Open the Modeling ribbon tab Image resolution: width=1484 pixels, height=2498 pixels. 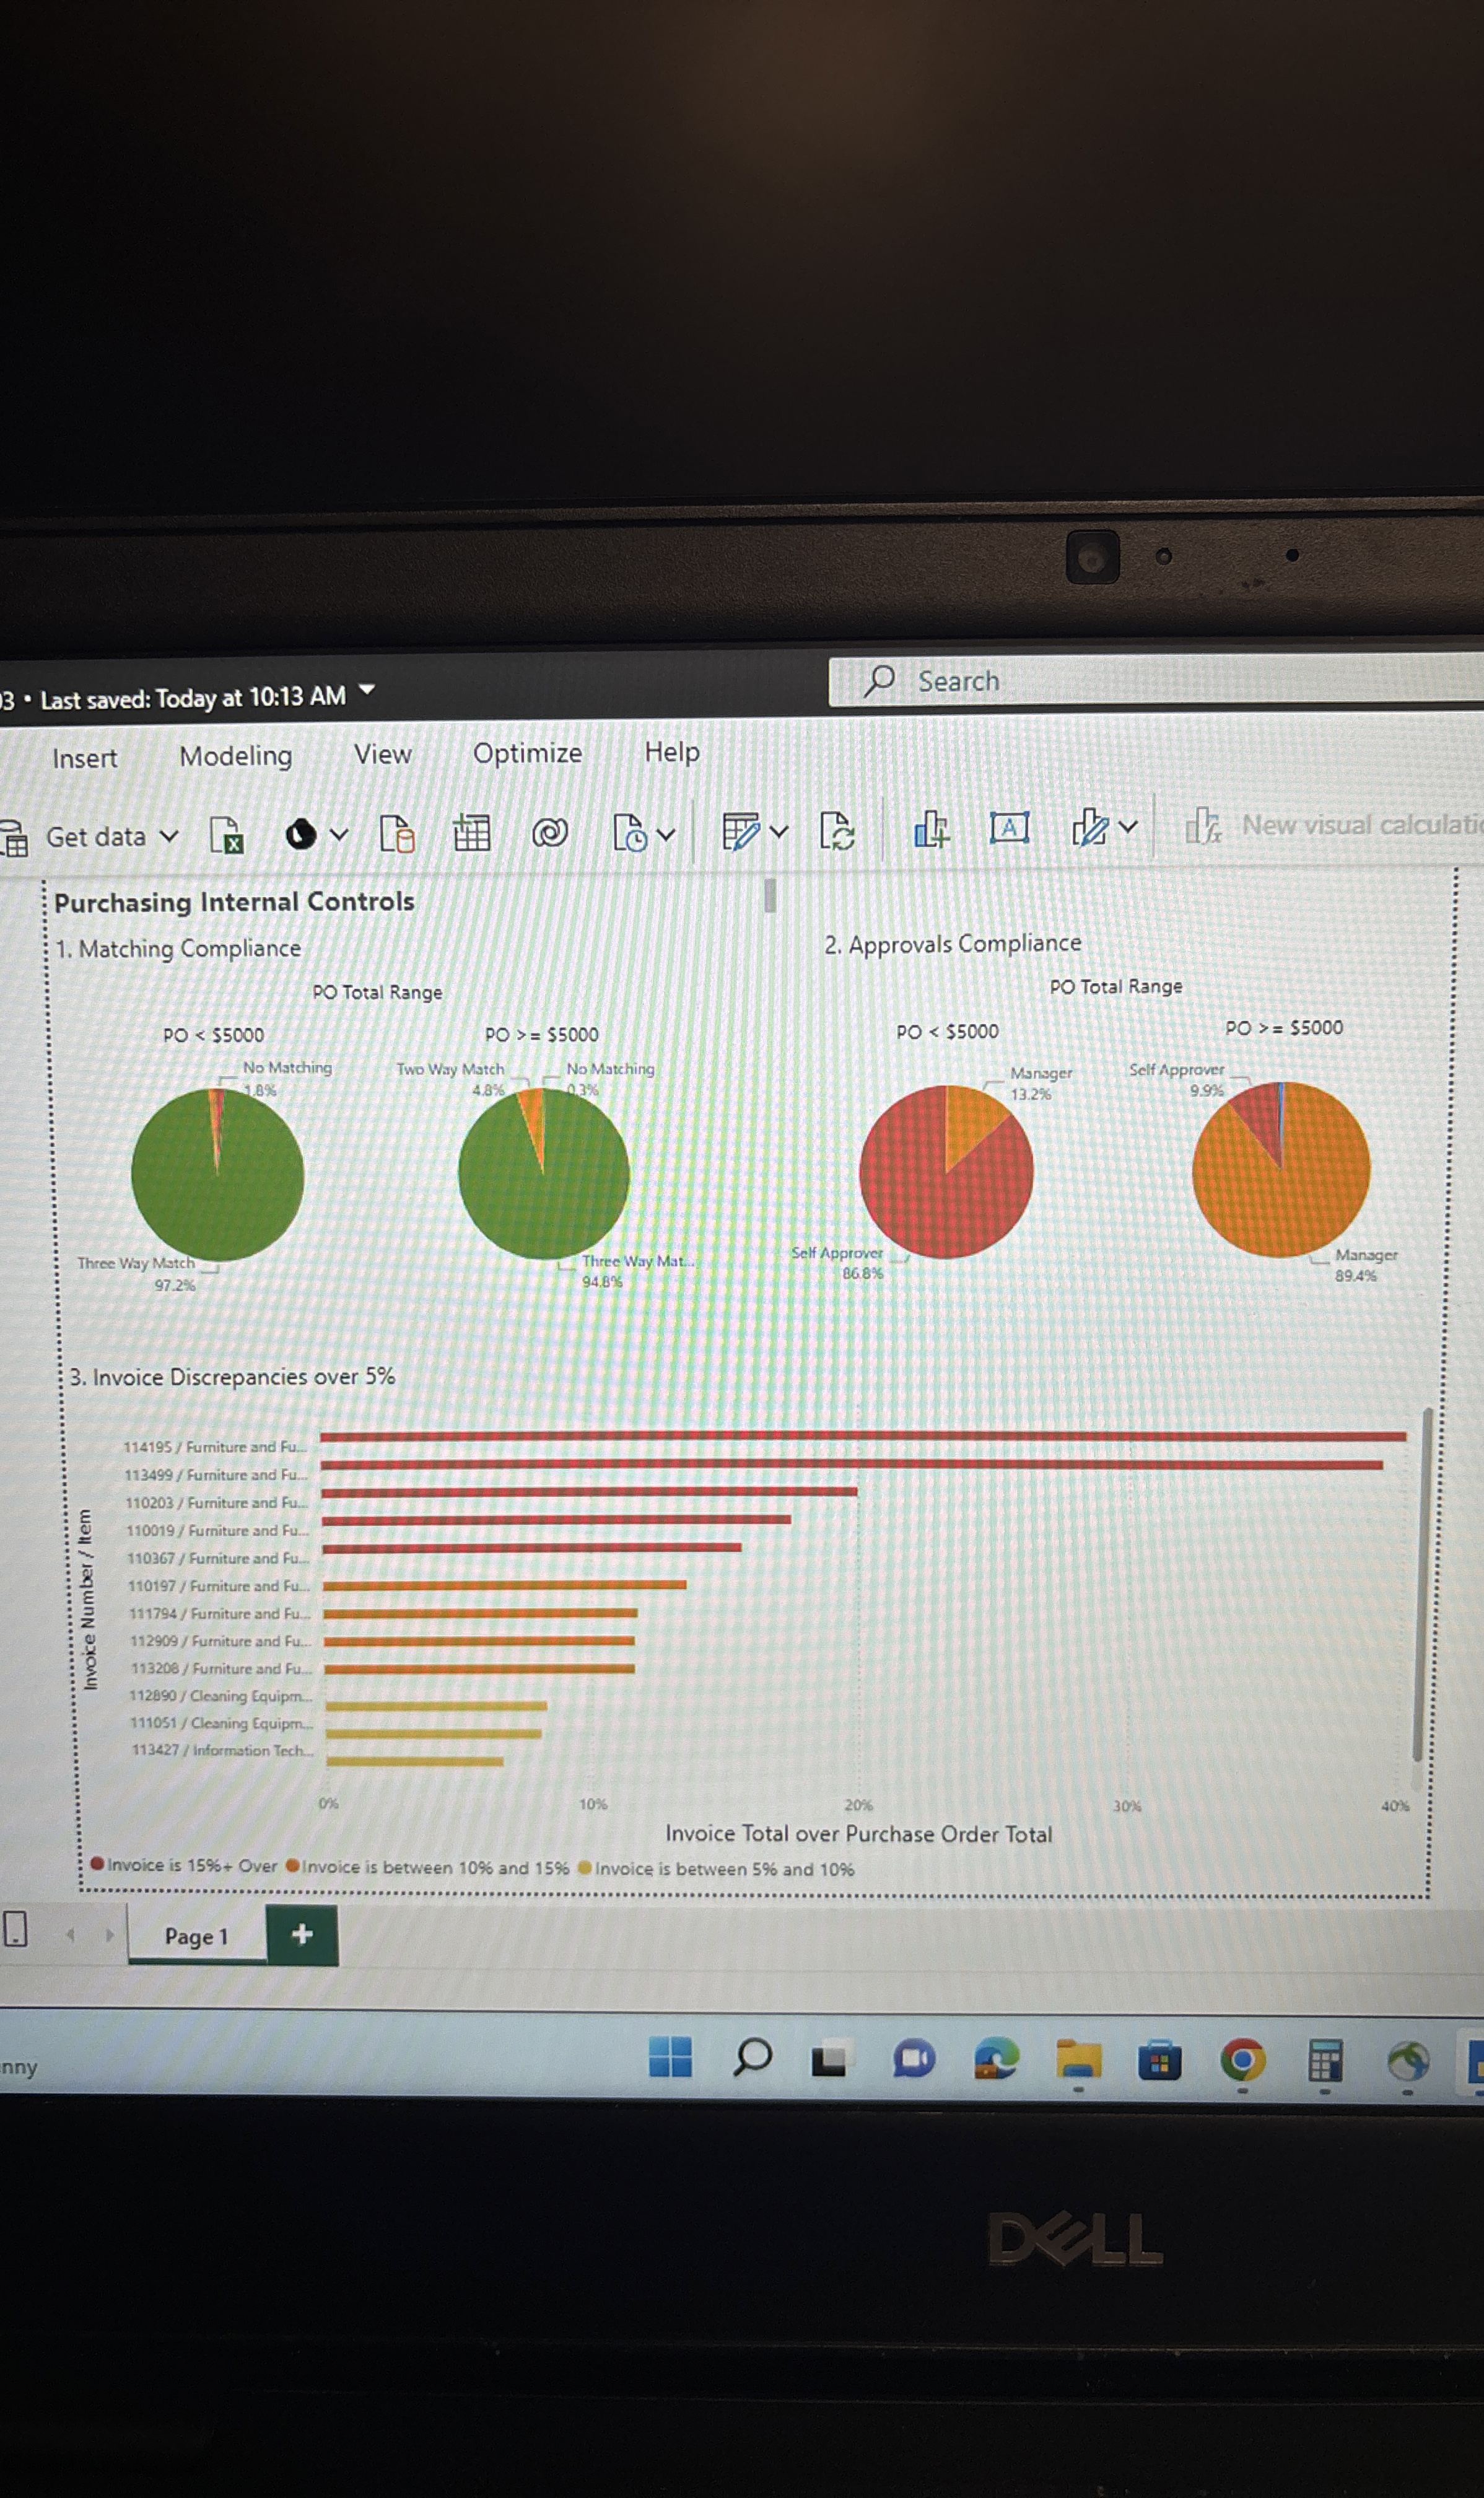[x=236, y=756]
